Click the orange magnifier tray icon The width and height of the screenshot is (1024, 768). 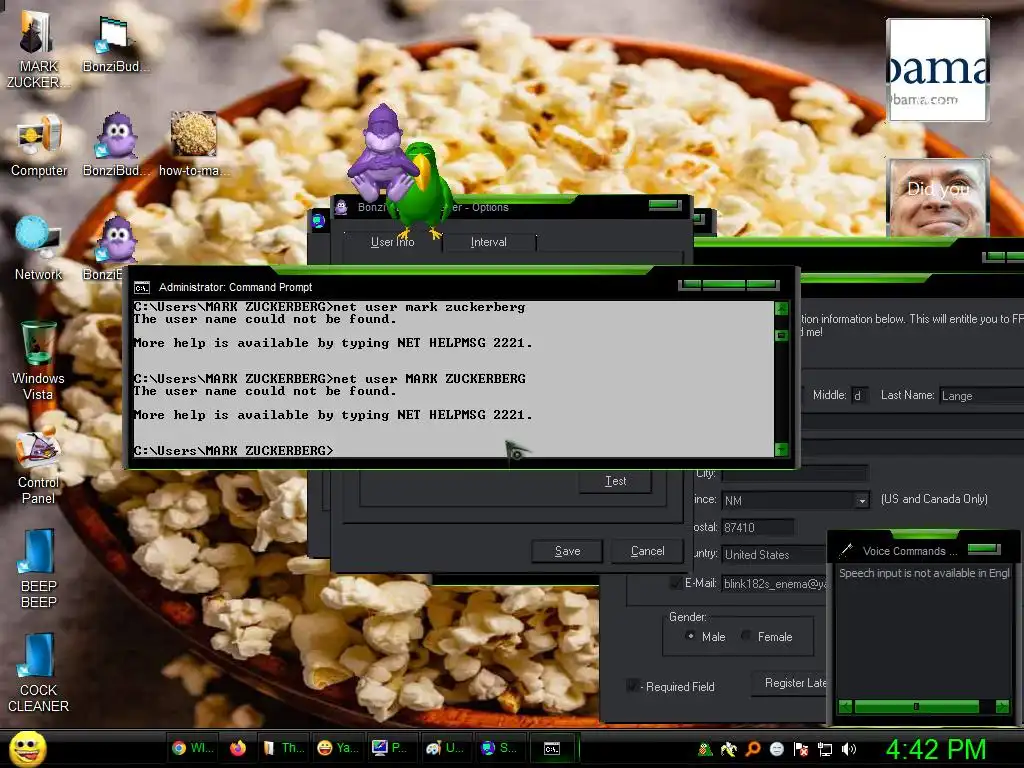click(753, 749)
